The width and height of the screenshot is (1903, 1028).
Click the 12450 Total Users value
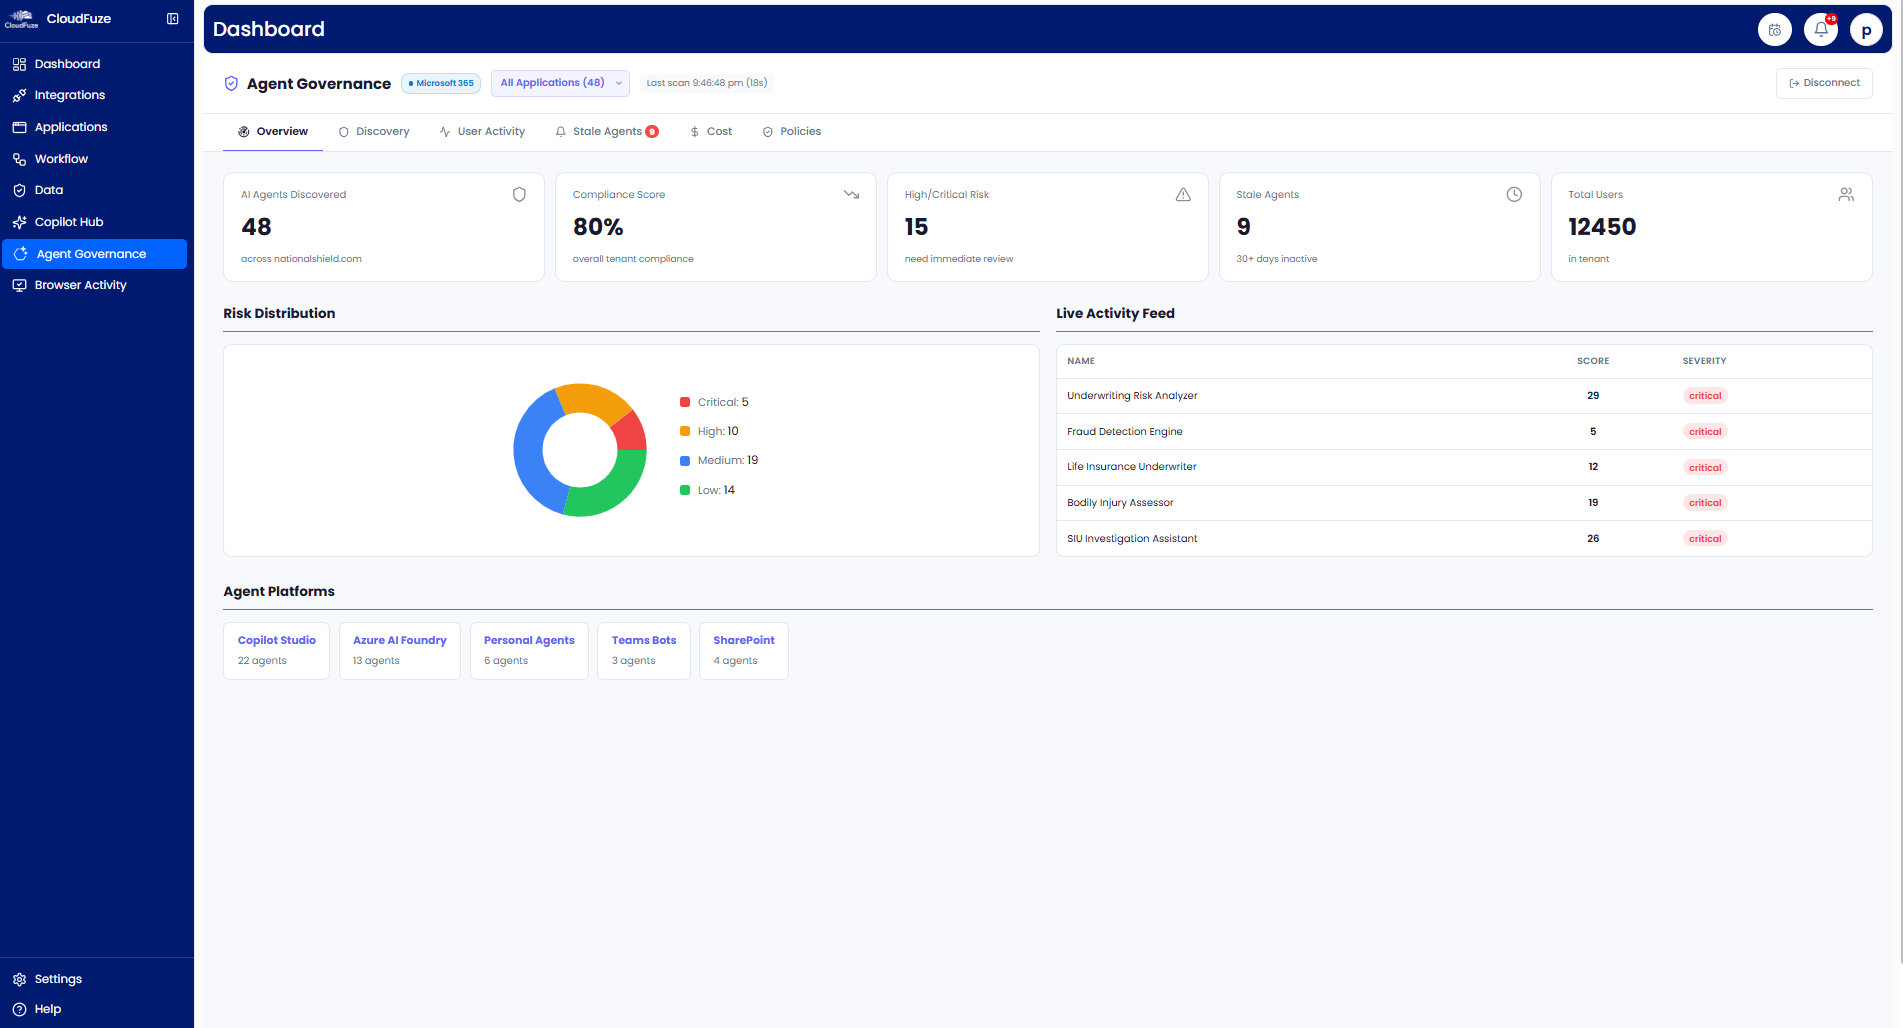click(x=1602, y=227)
